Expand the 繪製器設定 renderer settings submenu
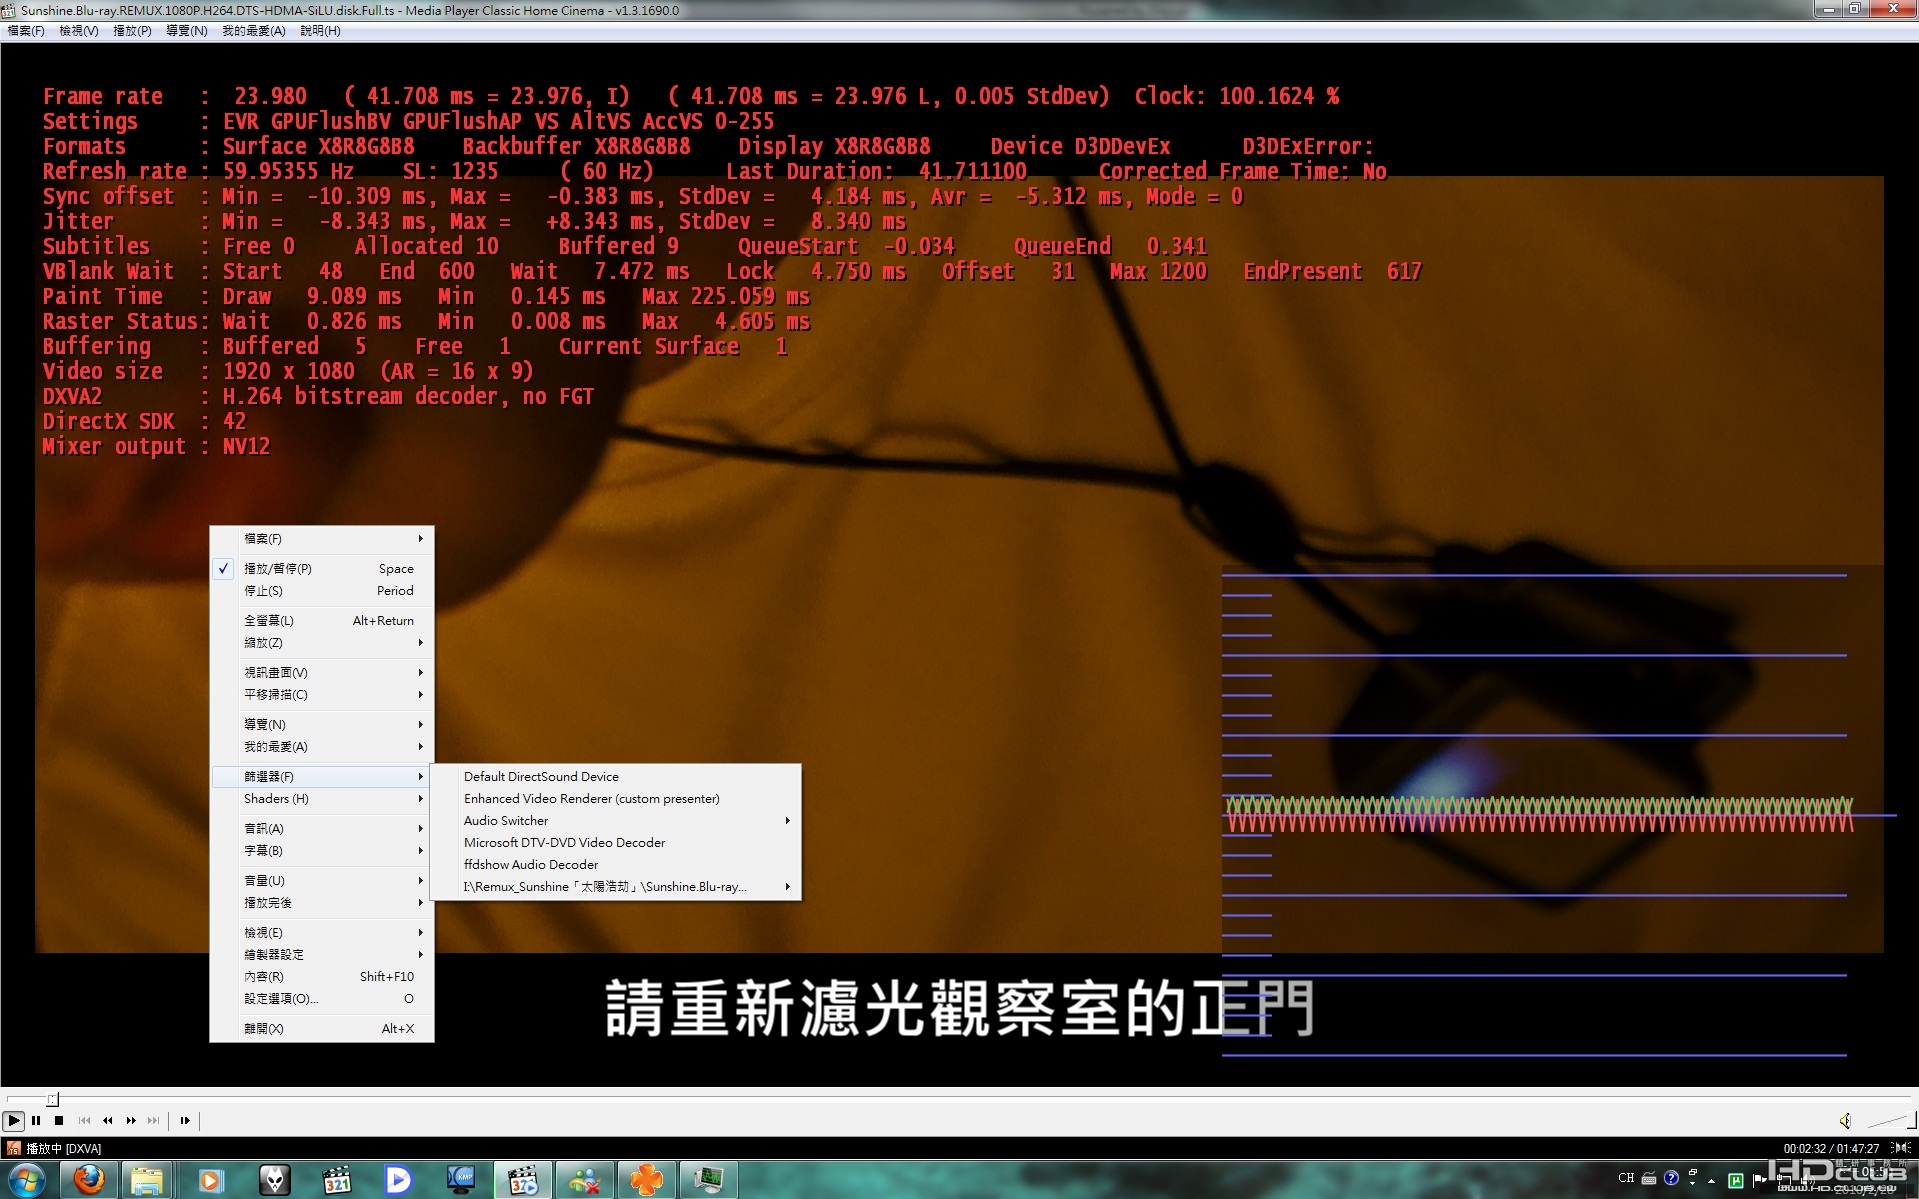 [322, 954]
